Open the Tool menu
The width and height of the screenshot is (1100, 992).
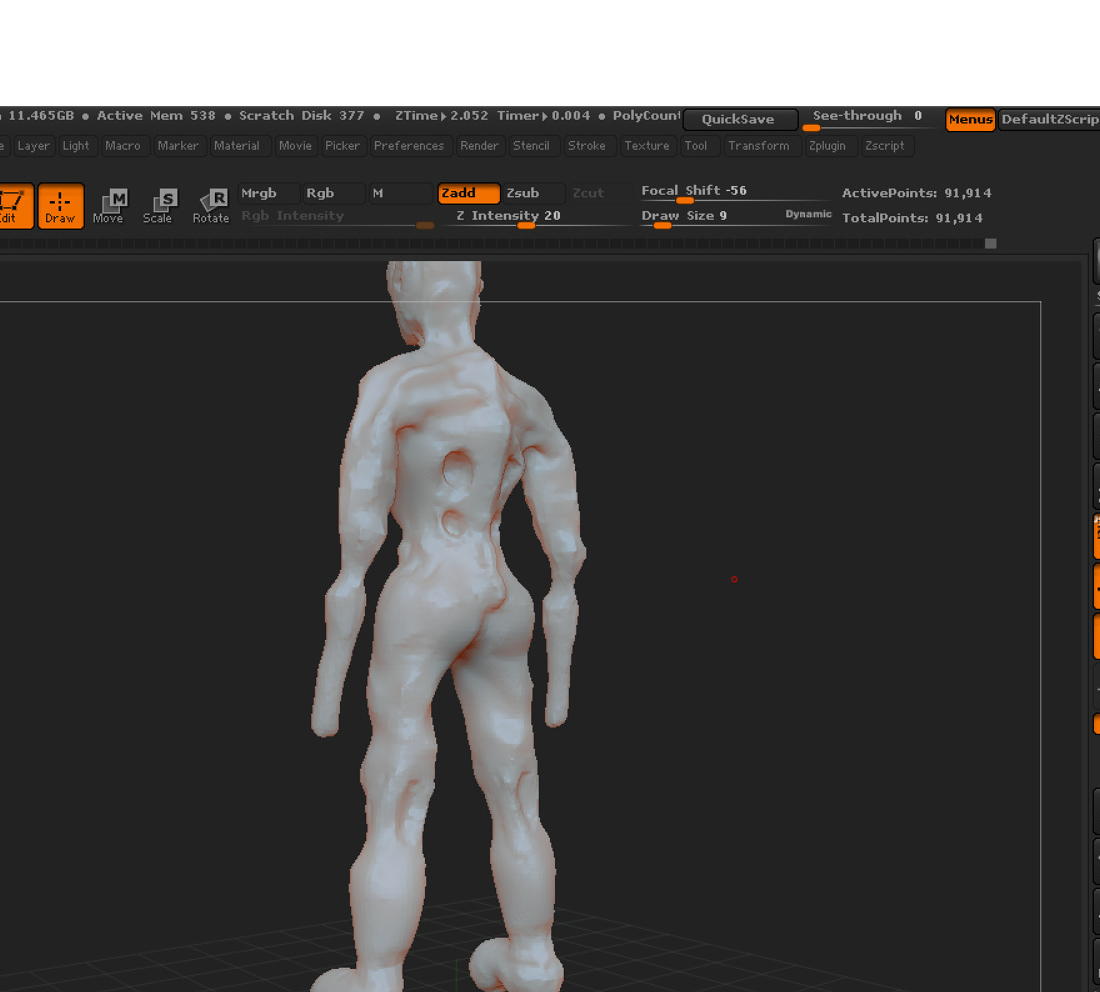[x=696, y=146]
